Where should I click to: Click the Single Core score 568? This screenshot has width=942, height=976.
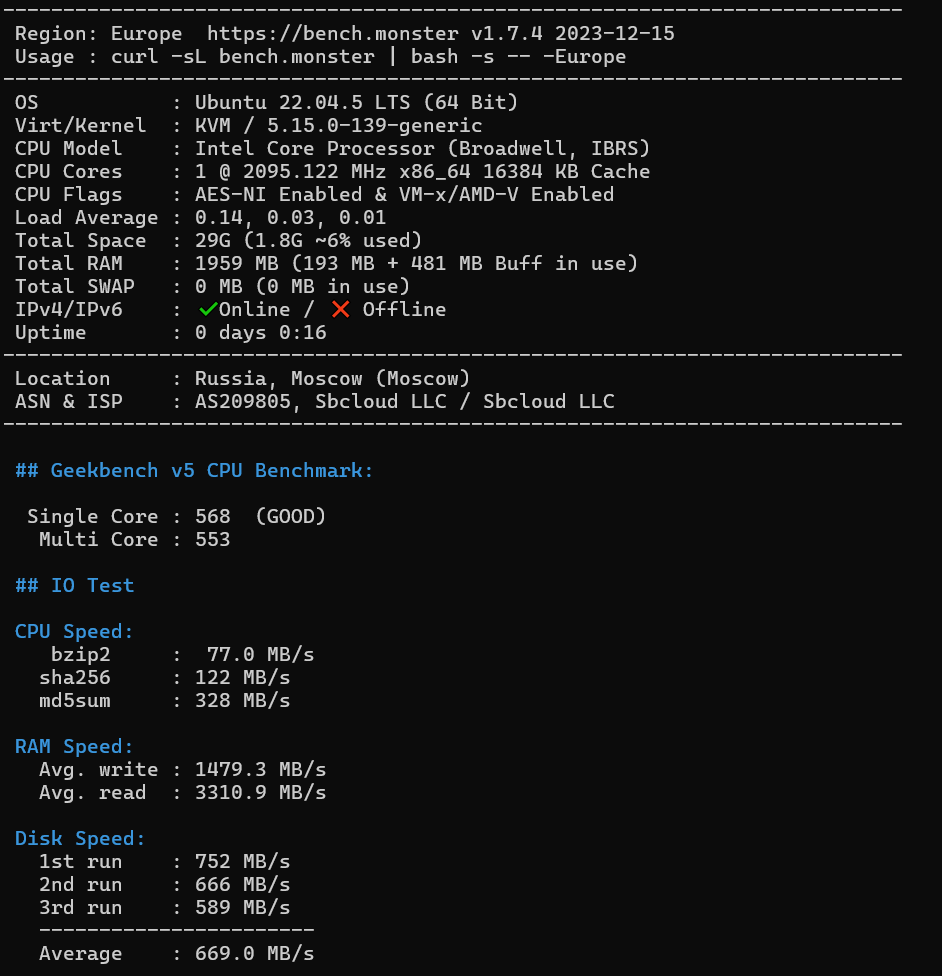pos(212,516)
